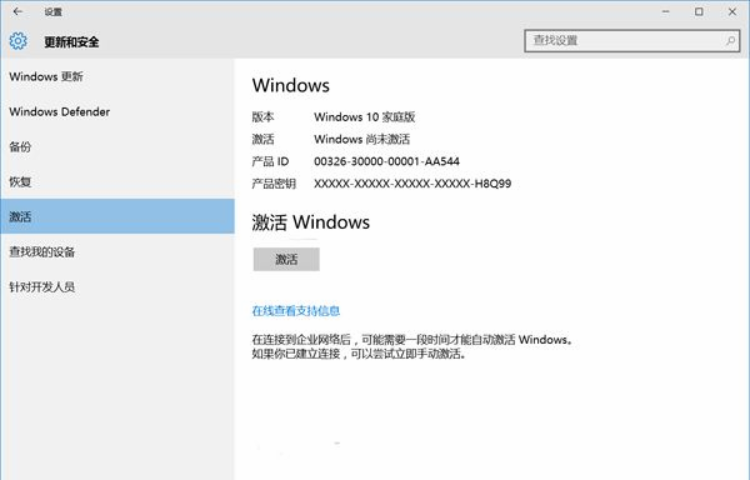Click the magnifier icon in search box
This screenshot has height=480, width=750.
[x=730, y=41]
